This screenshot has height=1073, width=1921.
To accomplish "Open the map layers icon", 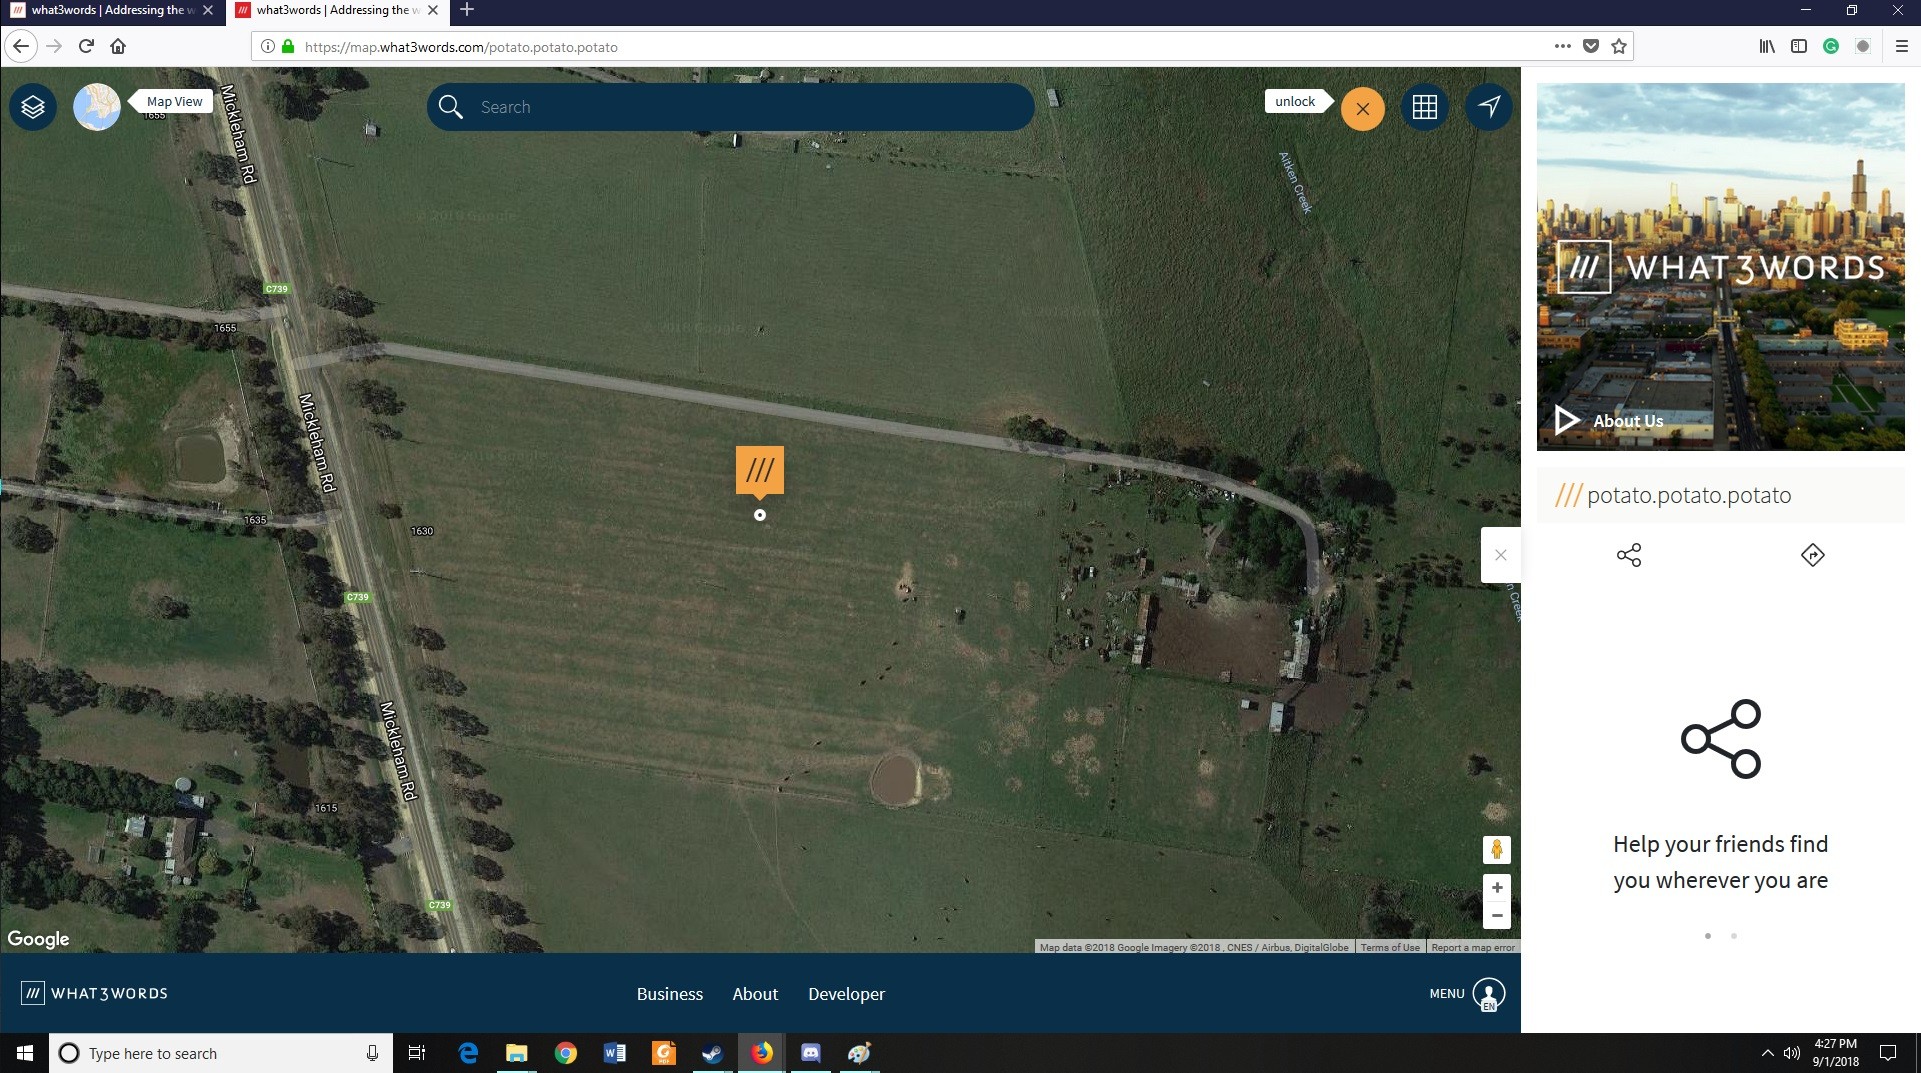I will click(33, 107).
